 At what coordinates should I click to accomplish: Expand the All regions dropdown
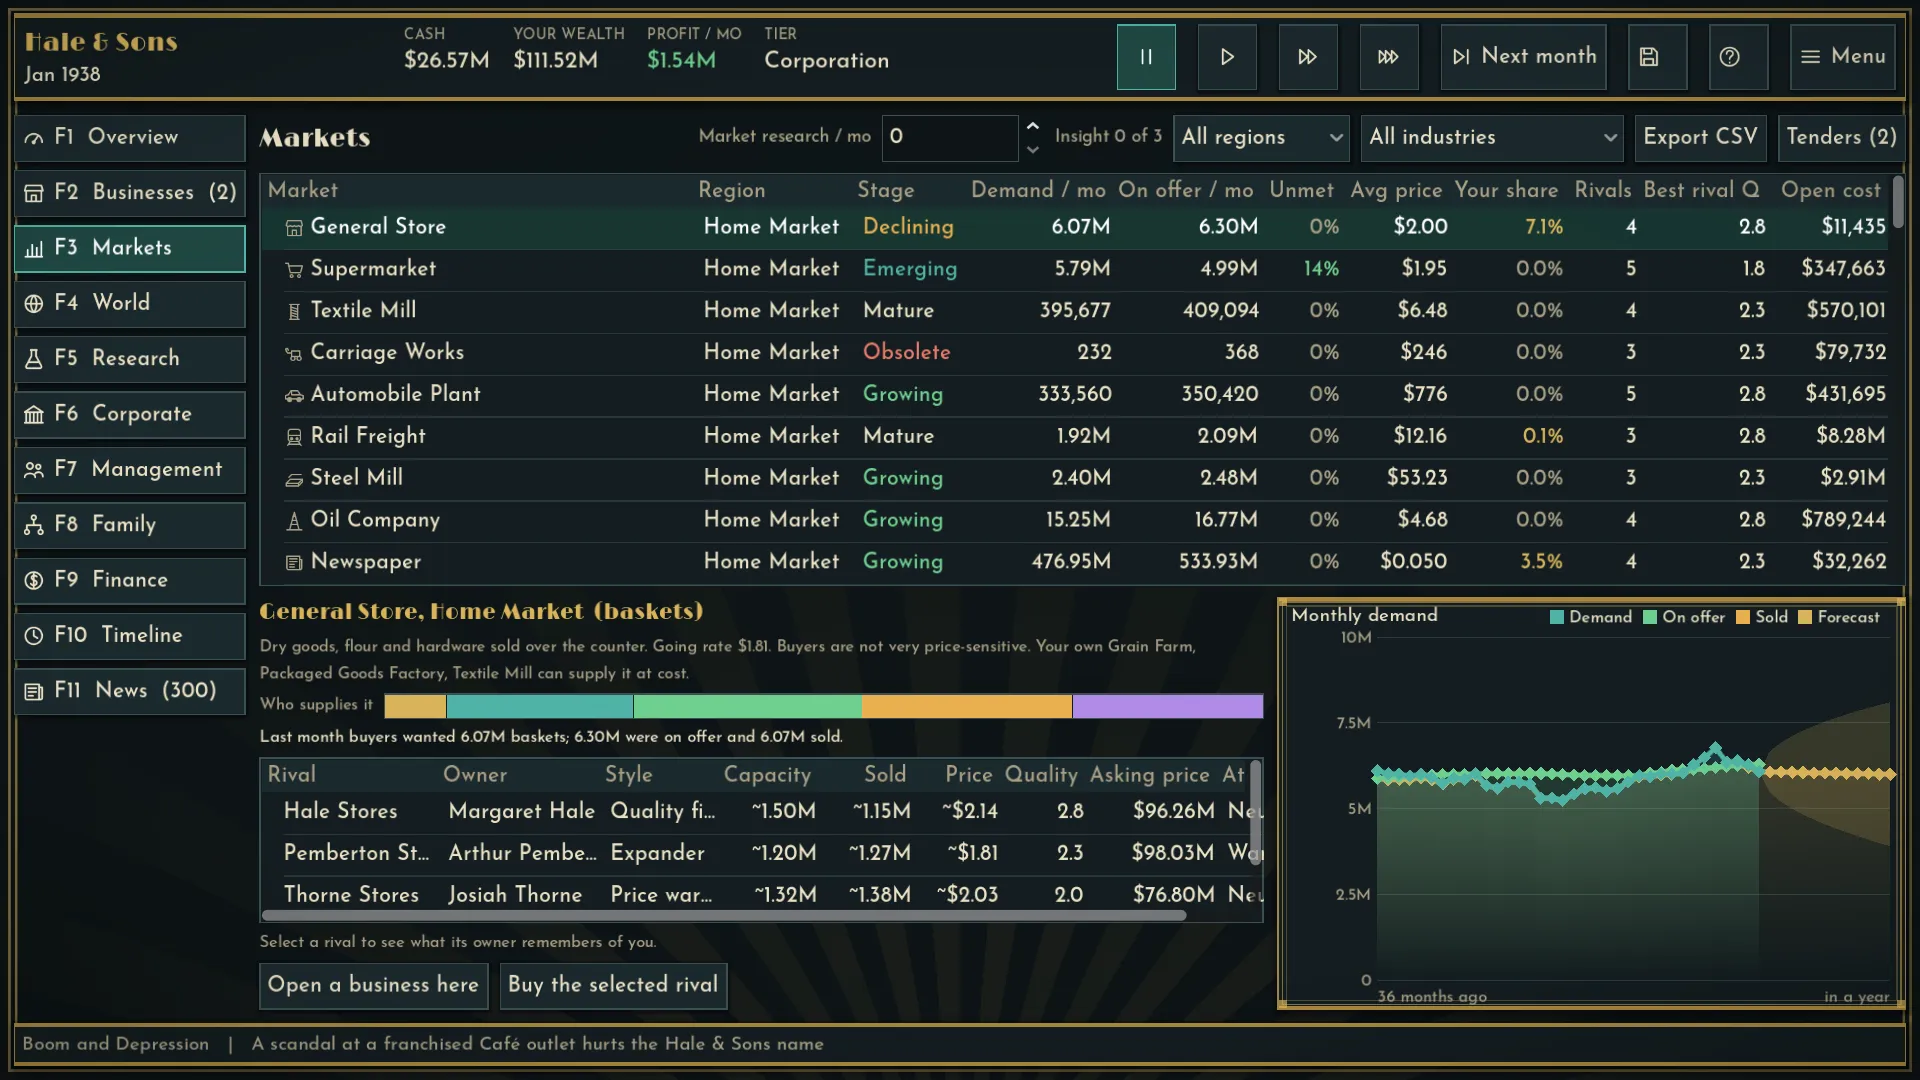(1261, 137)
